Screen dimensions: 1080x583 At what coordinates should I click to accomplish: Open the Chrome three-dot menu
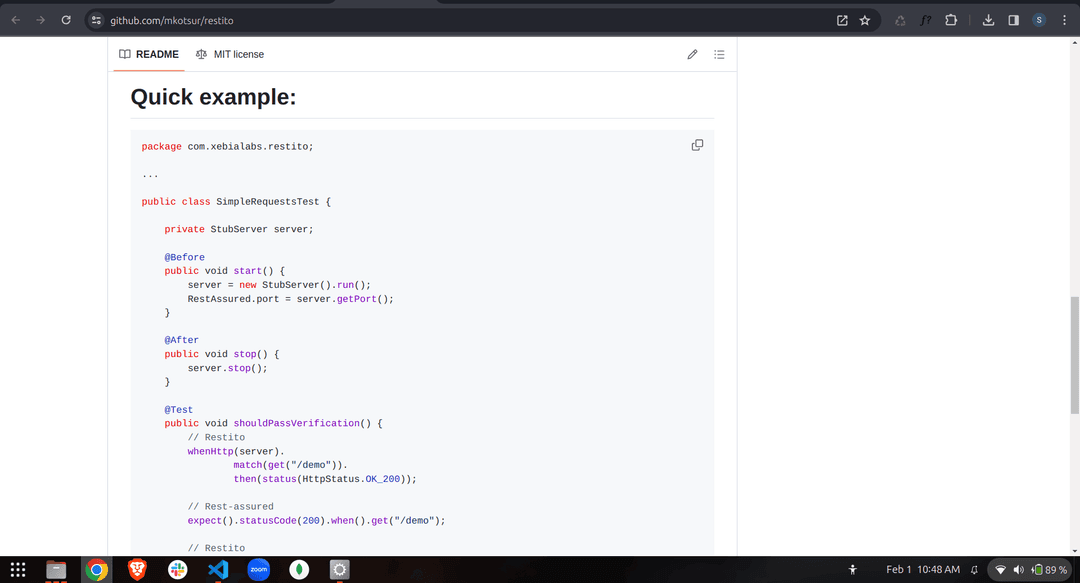pos(1064,20)
